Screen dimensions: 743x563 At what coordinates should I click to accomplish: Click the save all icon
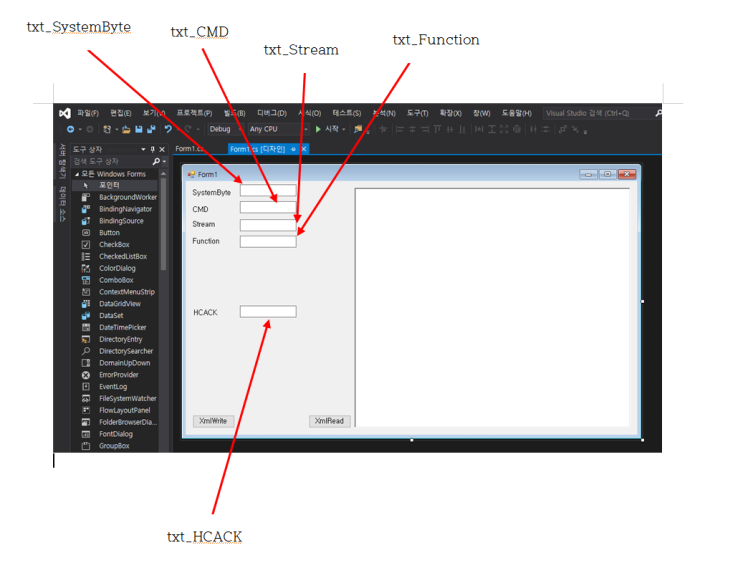151,129
